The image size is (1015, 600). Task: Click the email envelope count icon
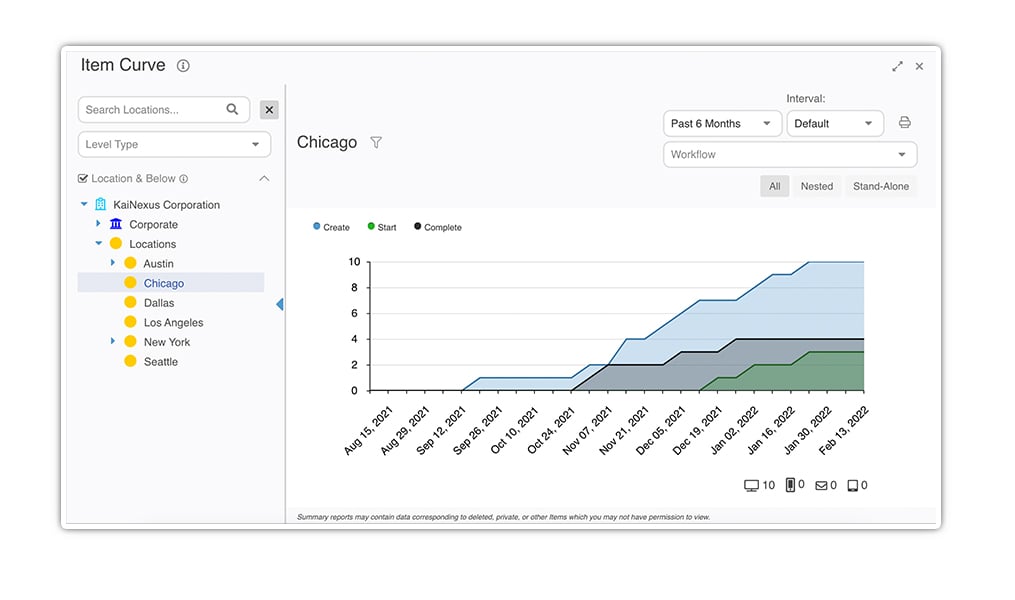pos(821,485)
